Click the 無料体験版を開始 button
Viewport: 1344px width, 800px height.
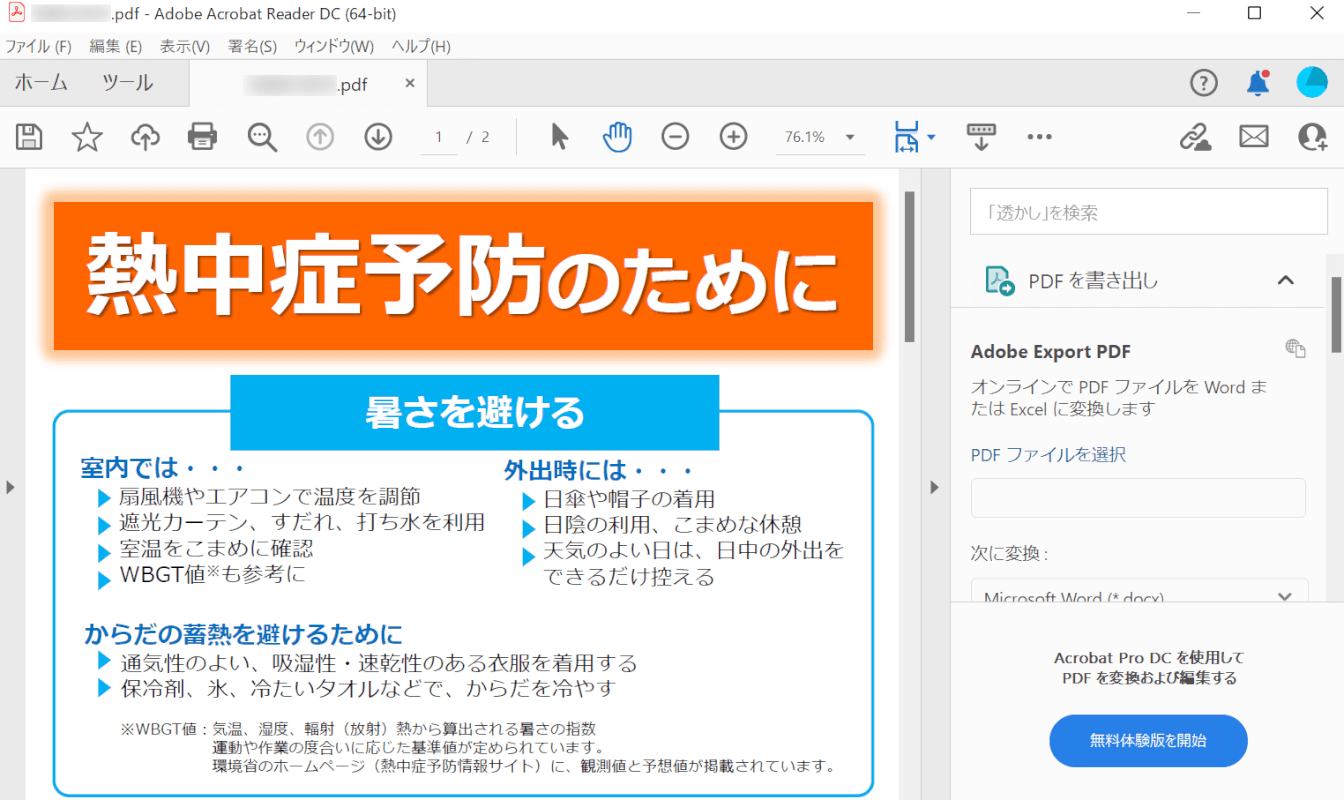point(1148,741)
